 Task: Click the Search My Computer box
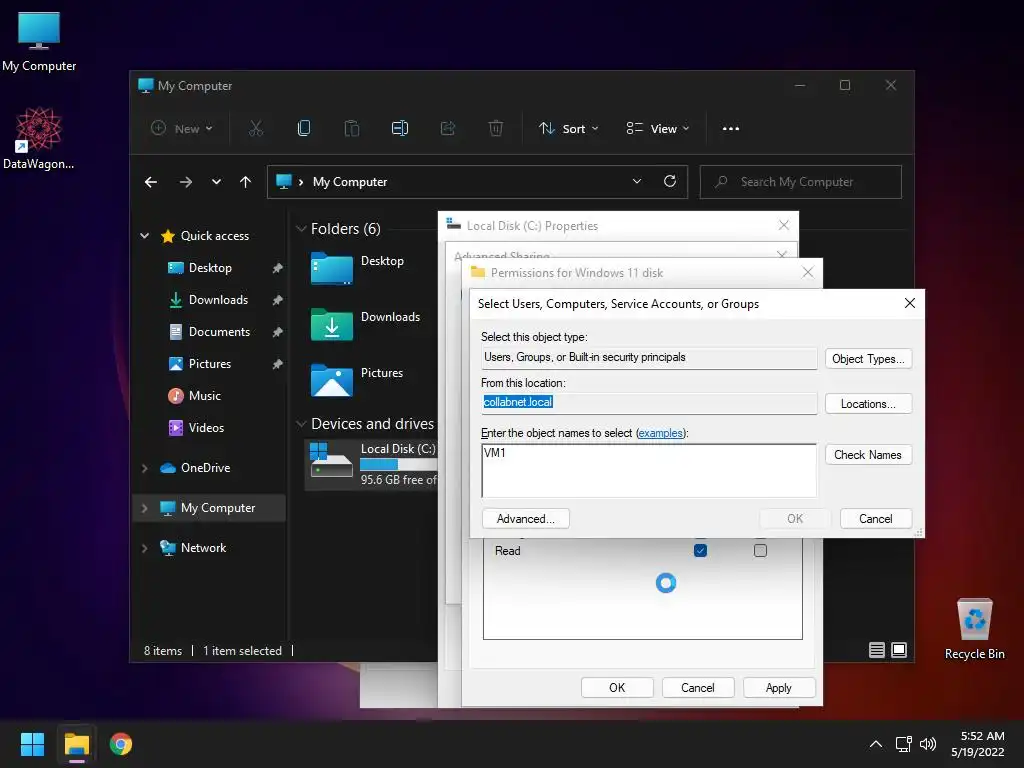coord(801,182)
